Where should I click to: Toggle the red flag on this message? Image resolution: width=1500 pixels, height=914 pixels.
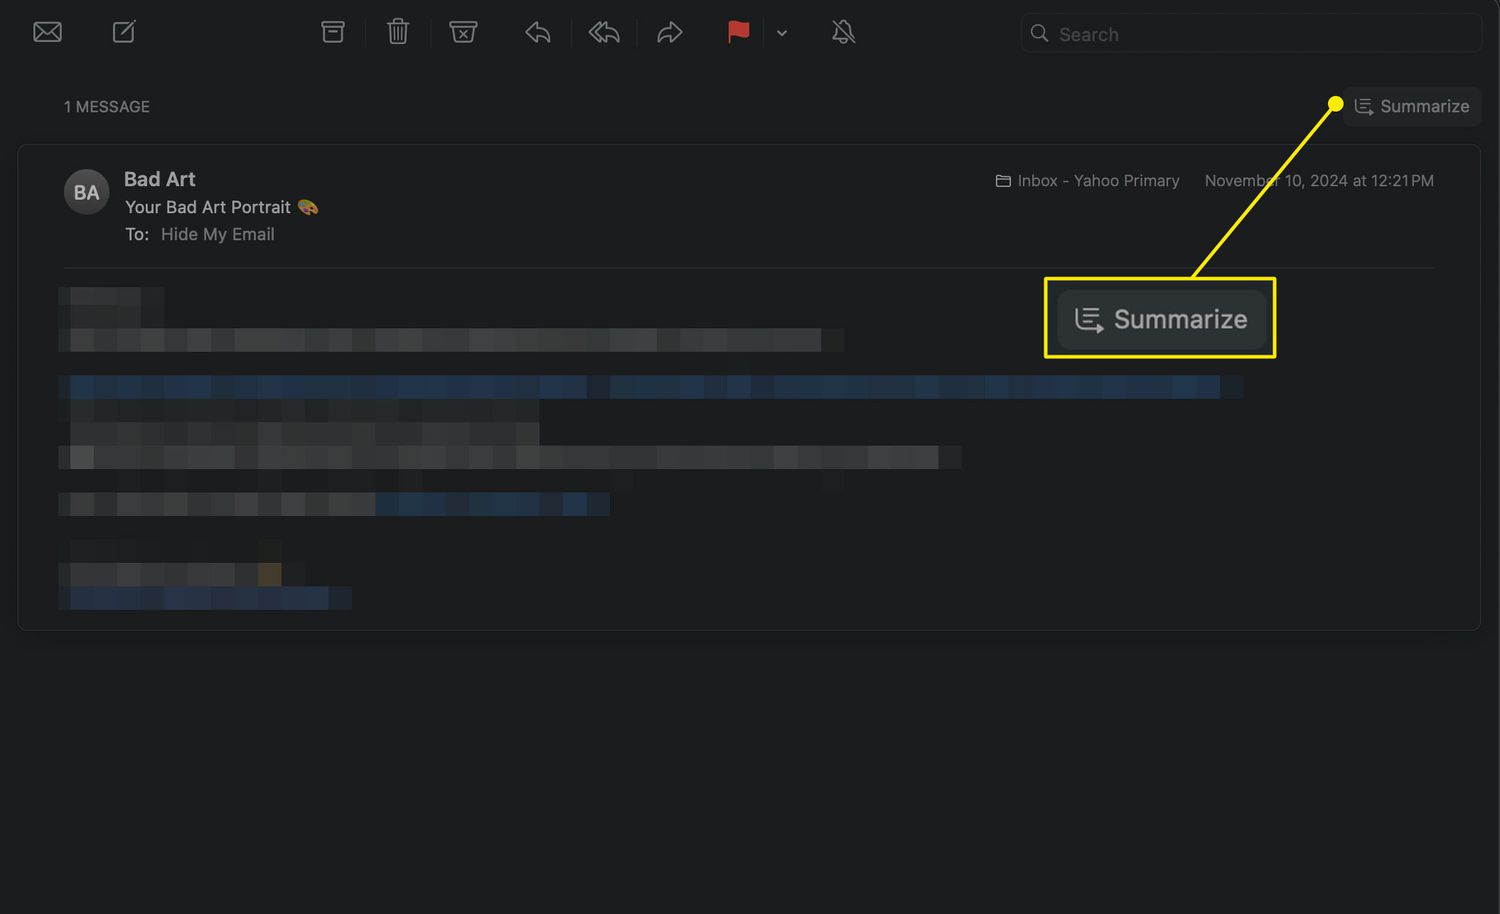[x=738, y=32]
